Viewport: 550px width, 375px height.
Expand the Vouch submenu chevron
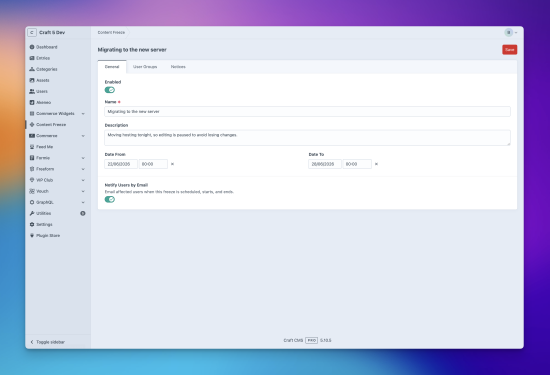click(x=83, y=191)
